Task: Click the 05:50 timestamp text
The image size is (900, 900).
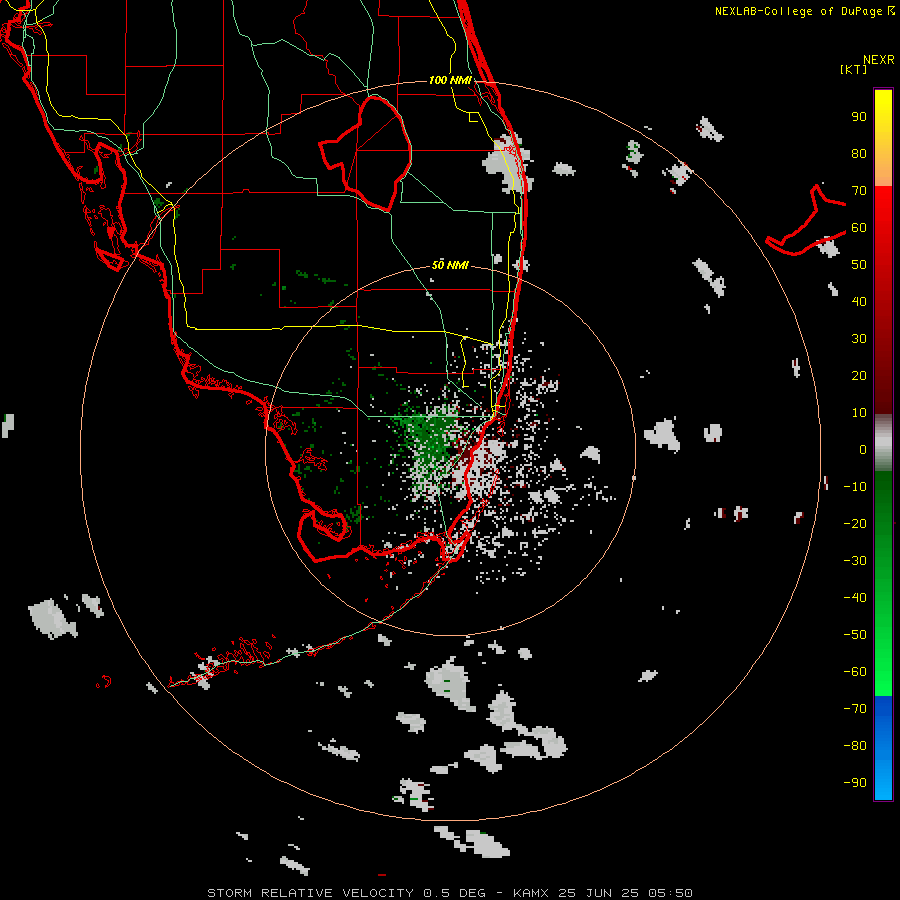Action: click(670, 893)
